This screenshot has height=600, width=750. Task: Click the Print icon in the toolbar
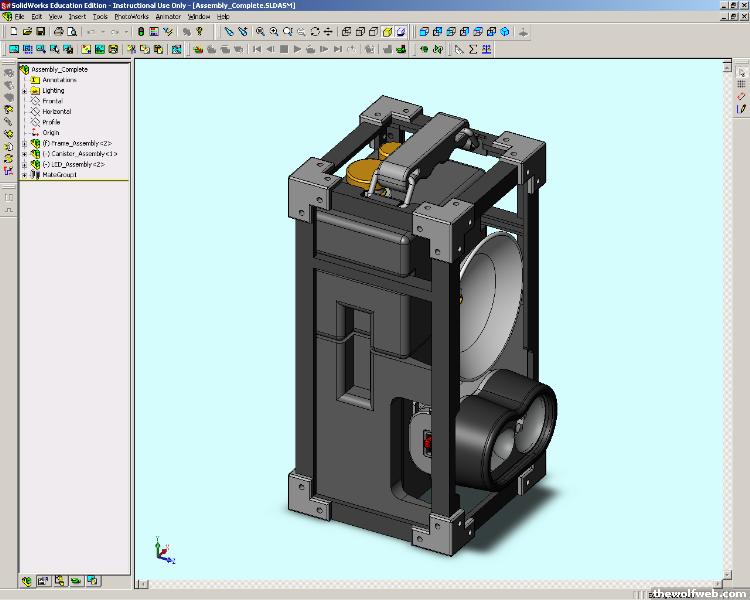tap(58, 32)
